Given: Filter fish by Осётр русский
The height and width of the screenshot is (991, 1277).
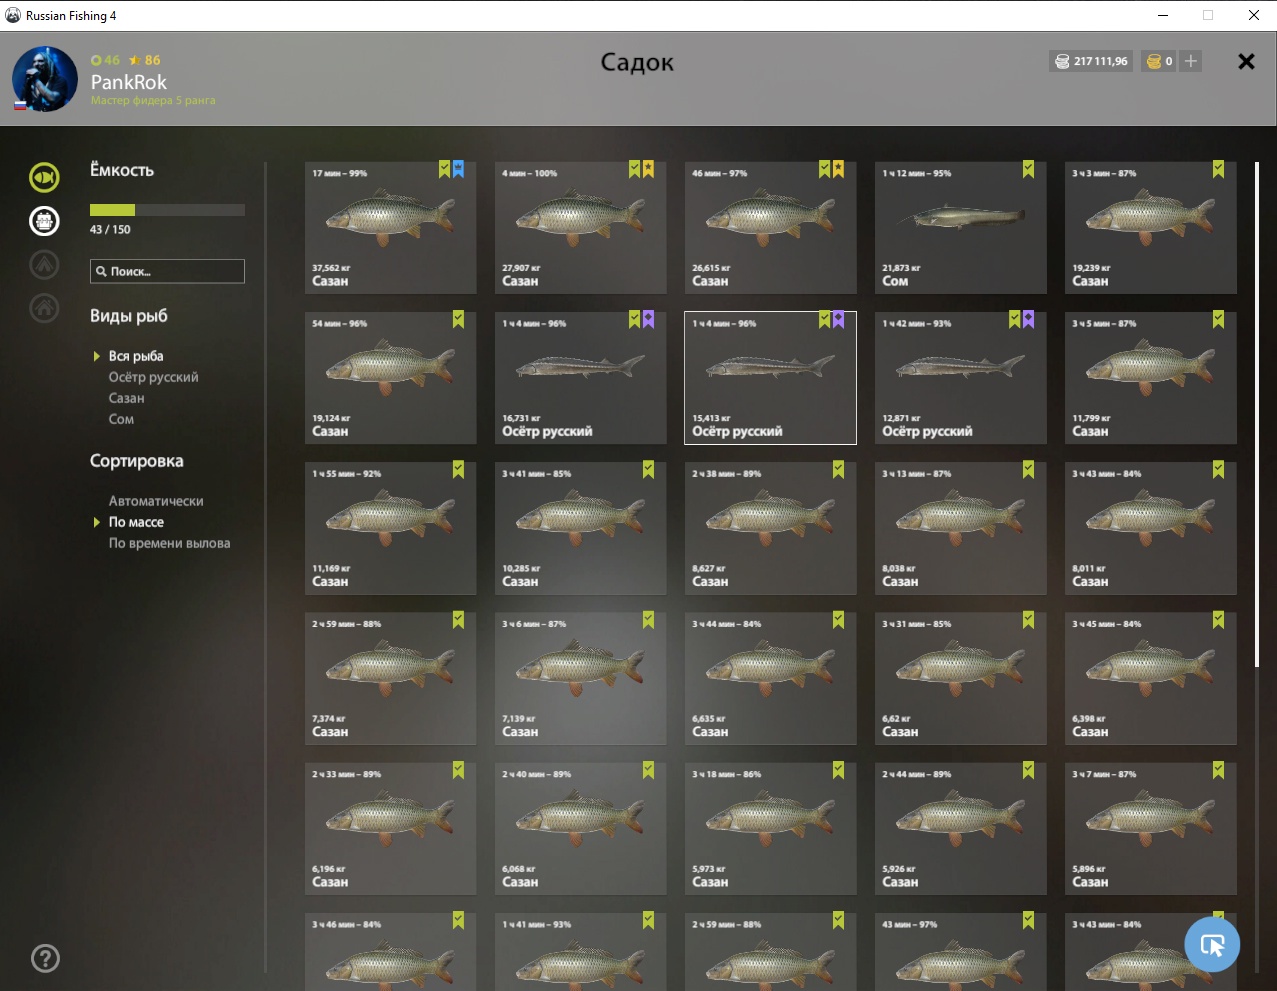Looking at the screenshot, I should [x=153, y=377].
